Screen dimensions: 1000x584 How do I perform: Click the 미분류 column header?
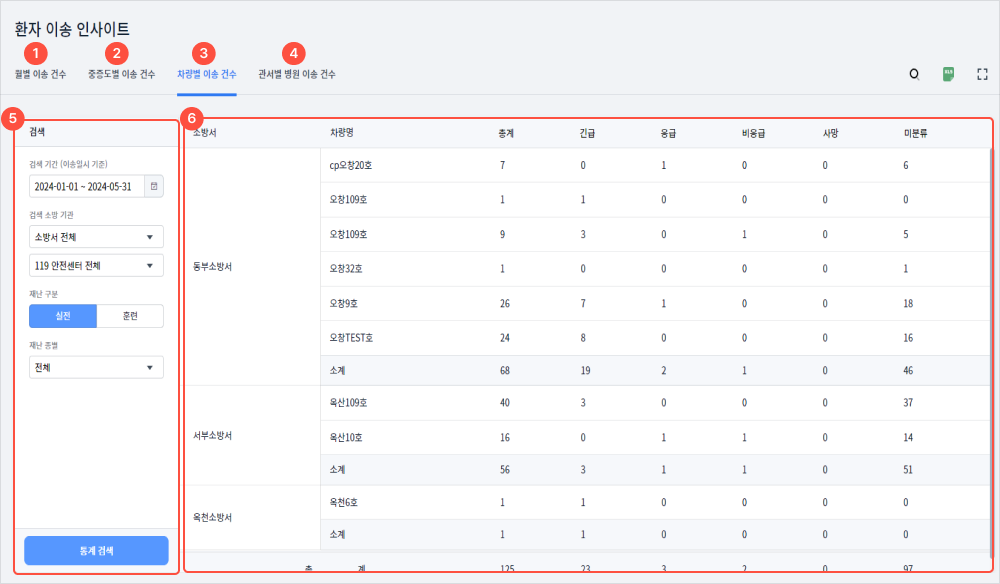point(915,132)
